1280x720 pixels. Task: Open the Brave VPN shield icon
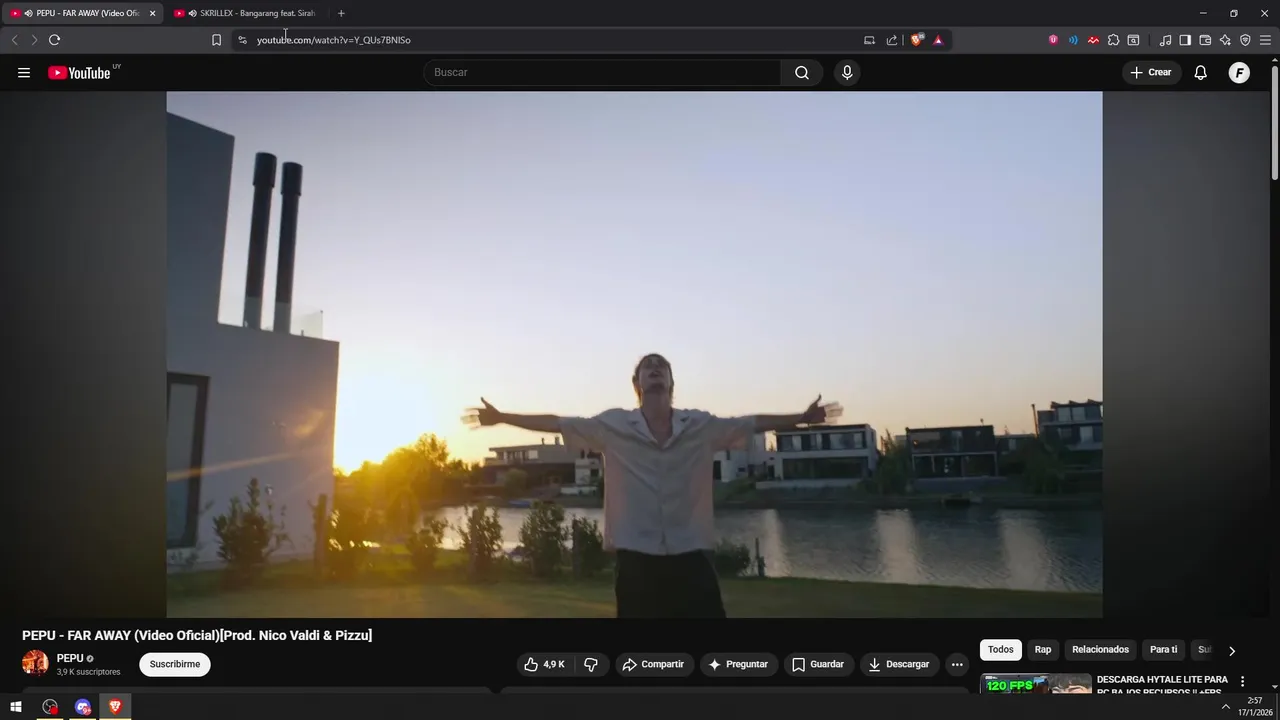point(1245,40)
